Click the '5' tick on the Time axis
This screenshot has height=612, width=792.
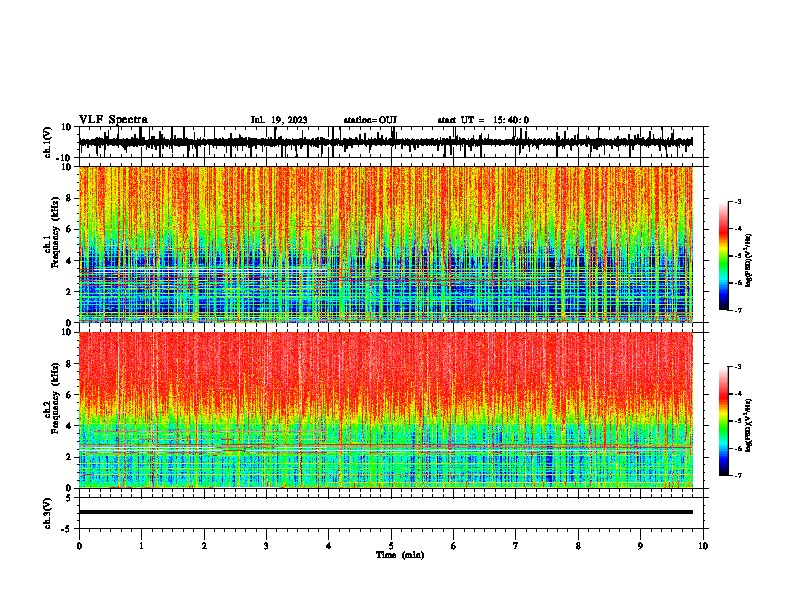point(391,546)
